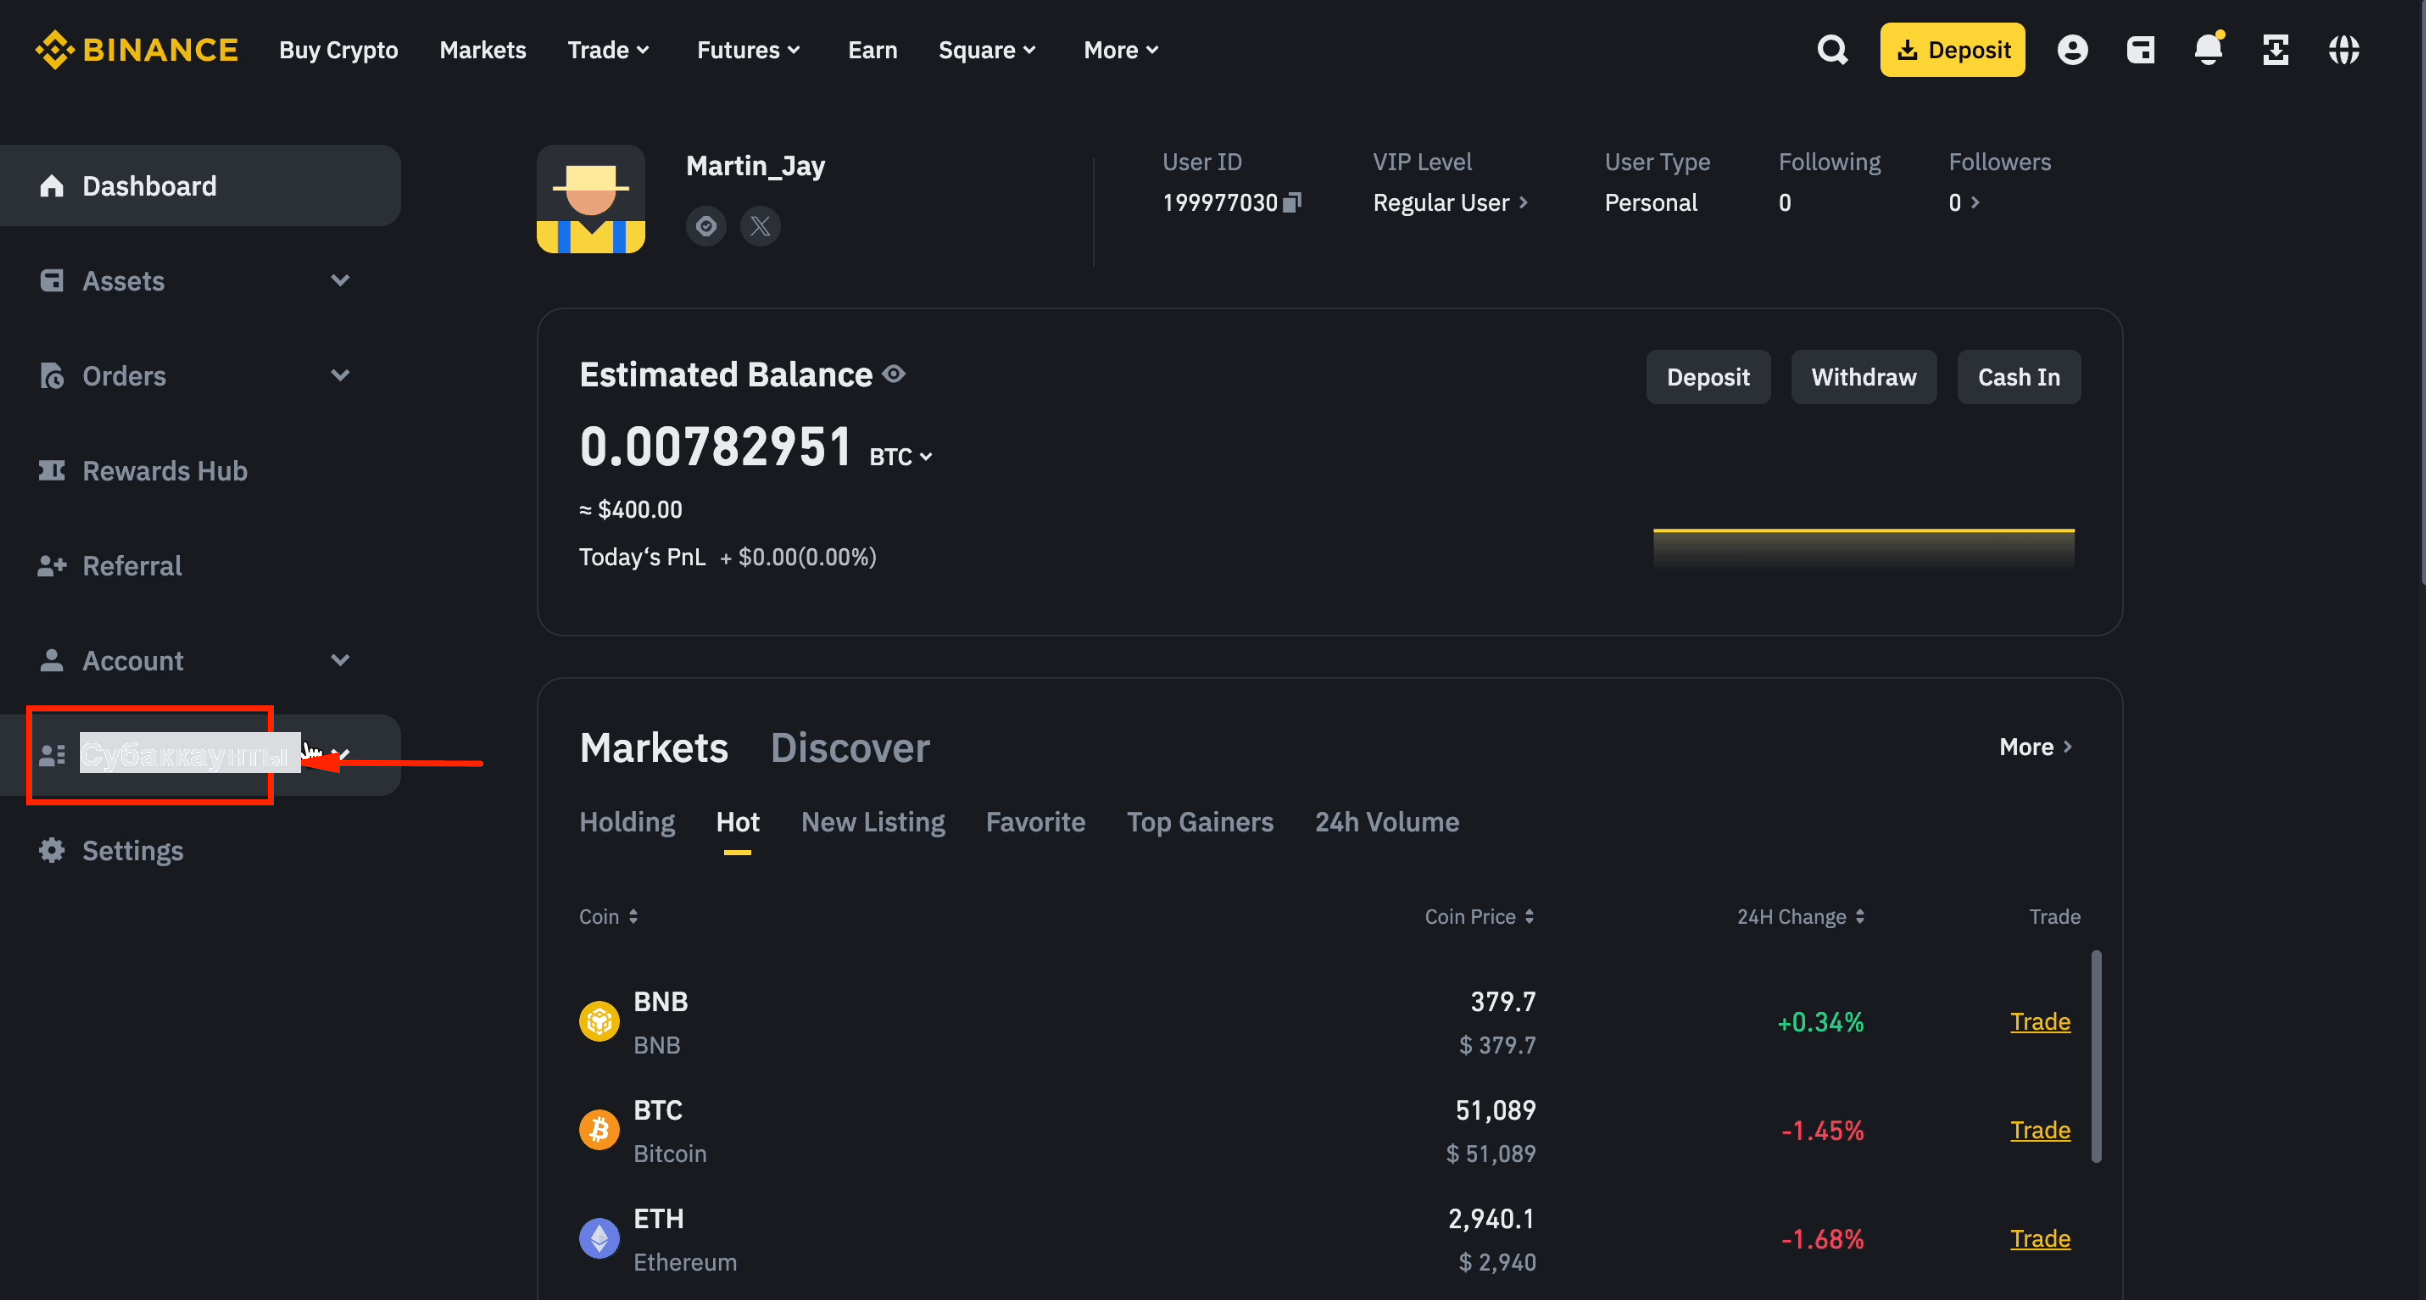This screenshot has width=2426, height=1300.
Task: Open the user profile icon in header
Action: tap(2072, 49)
